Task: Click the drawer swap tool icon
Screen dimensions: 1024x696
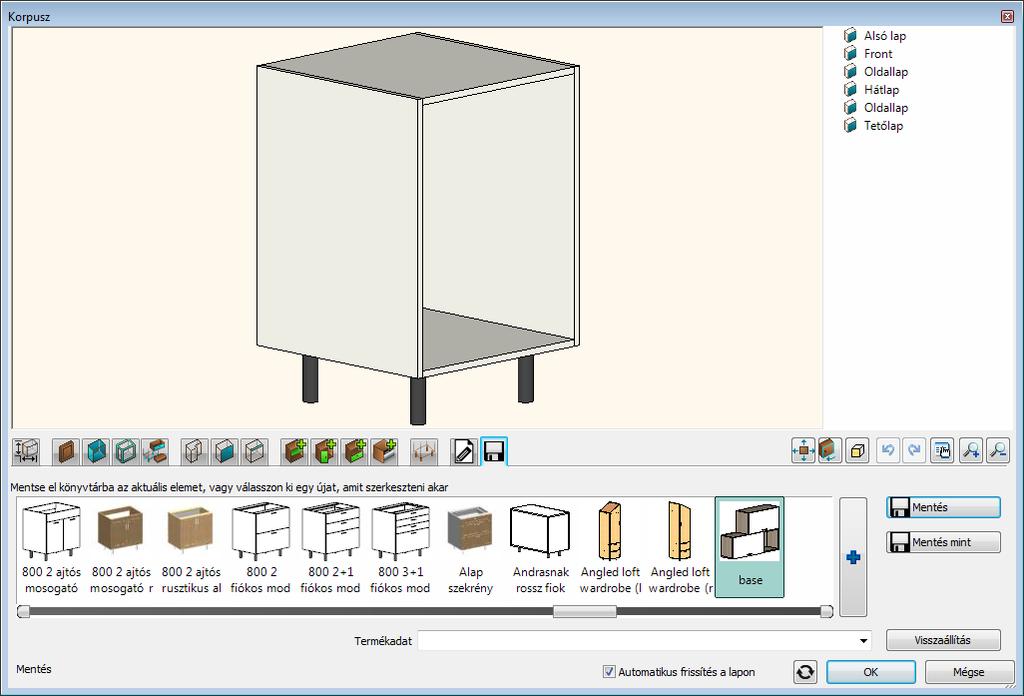Action: coord(155,451)
